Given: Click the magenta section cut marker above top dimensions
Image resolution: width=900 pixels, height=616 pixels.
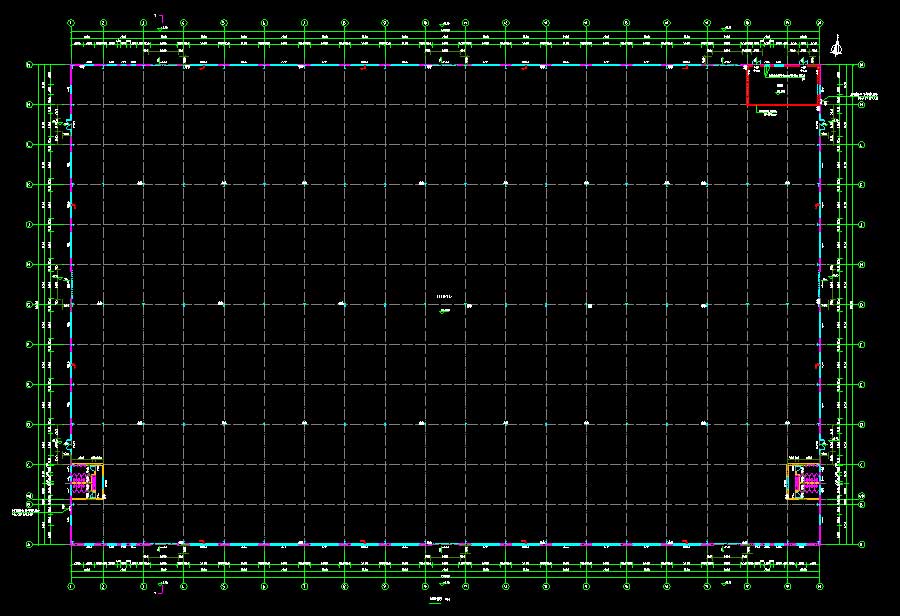Looking at the screenshot, I should point(163,18).
